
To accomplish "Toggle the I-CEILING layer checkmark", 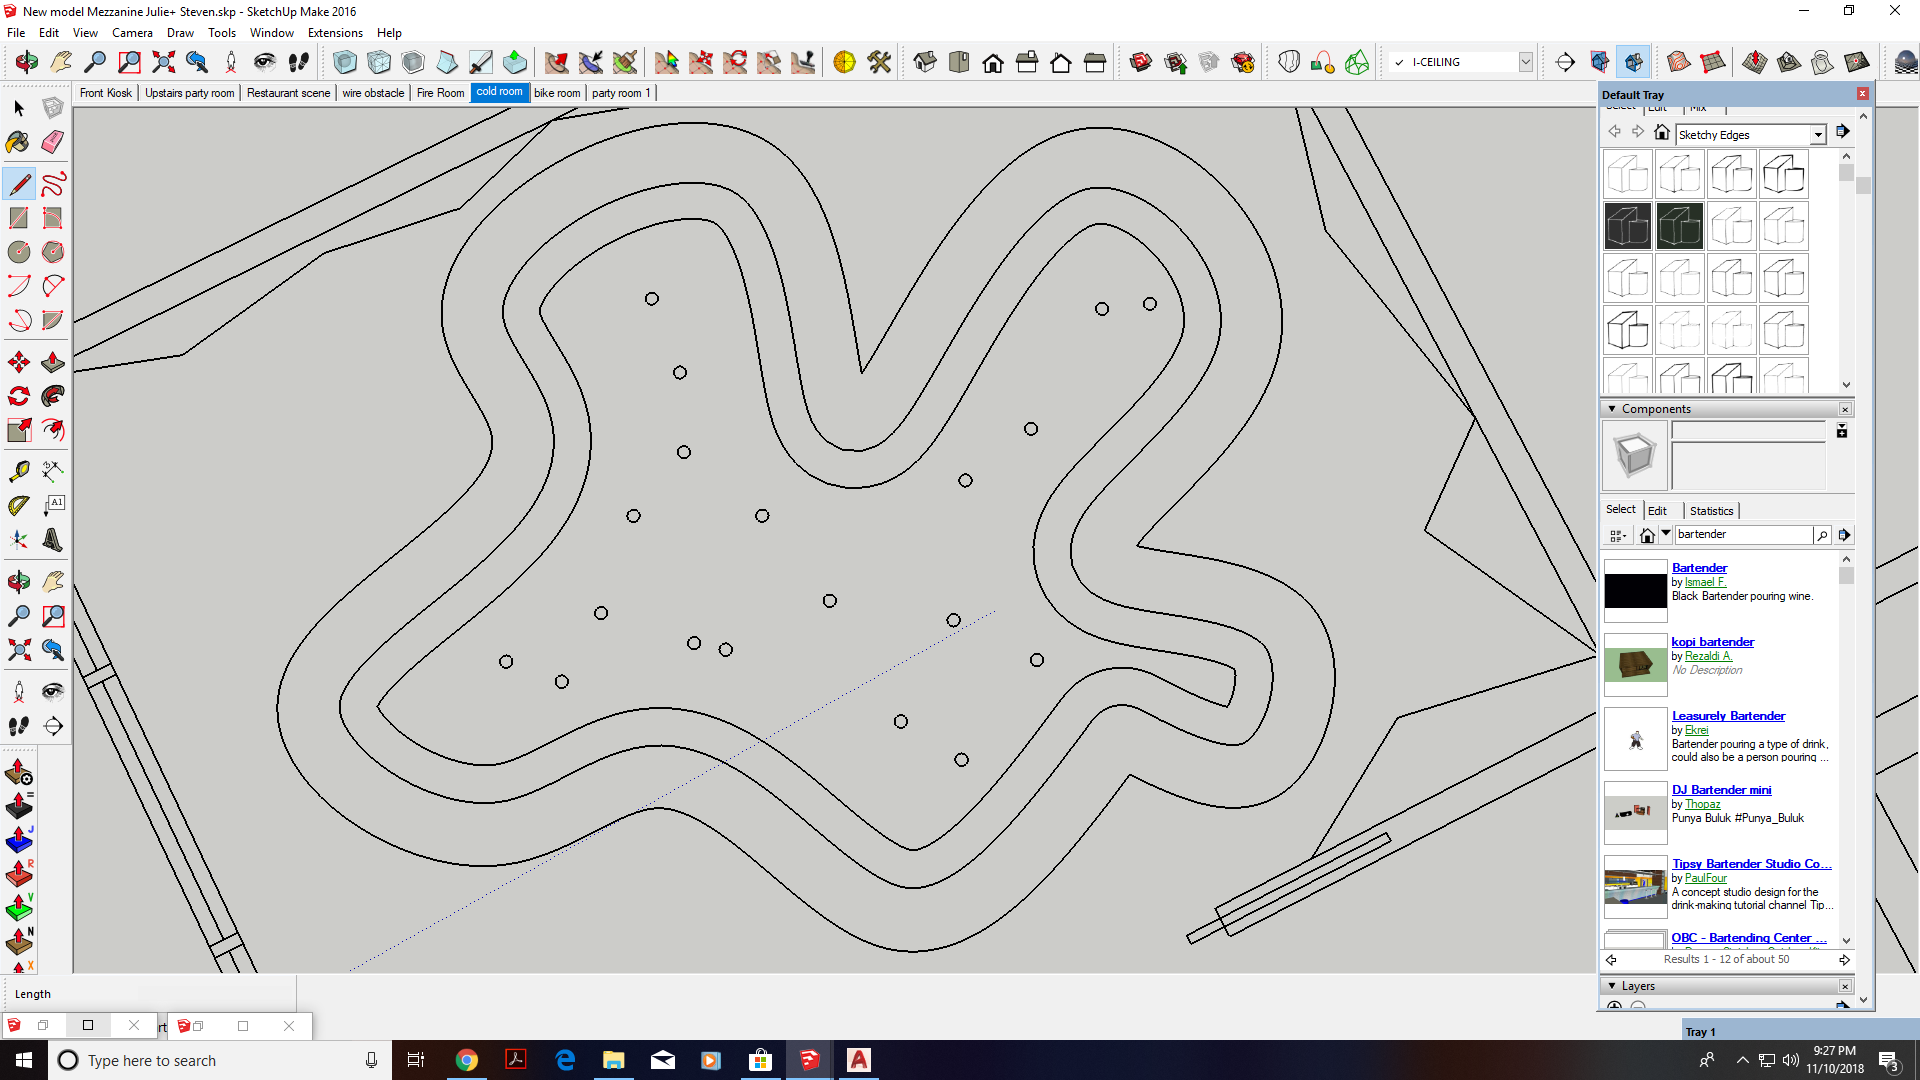I will click(1399, 62).
